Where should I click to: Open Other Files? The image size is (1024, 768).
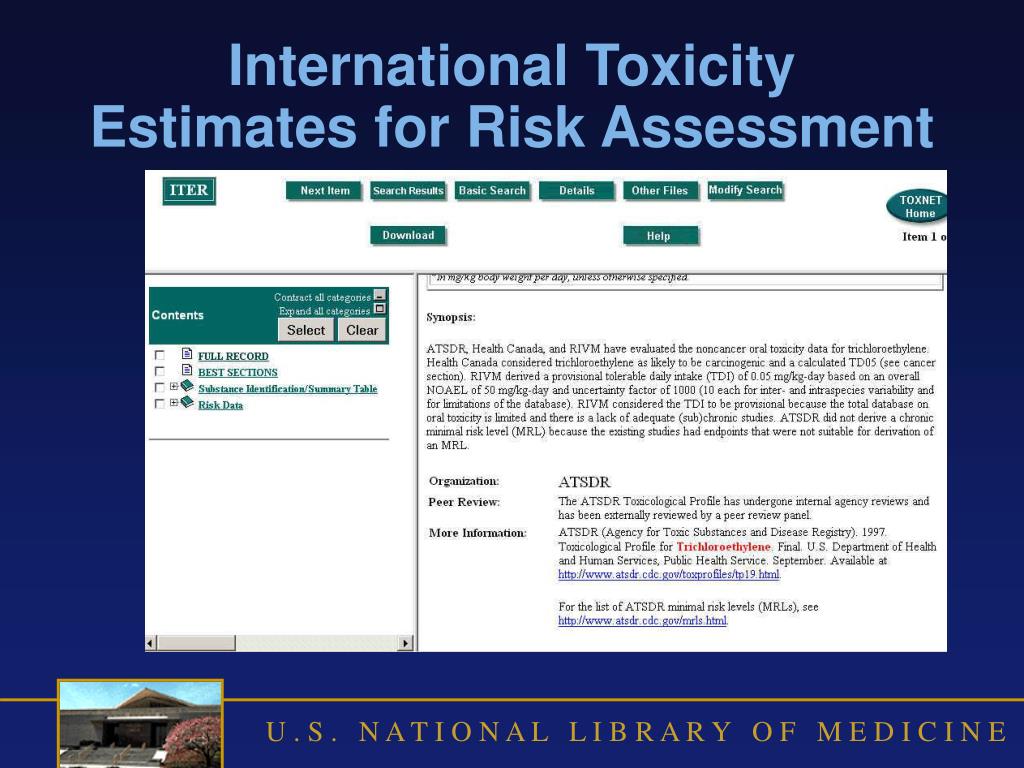coord(660,191)
